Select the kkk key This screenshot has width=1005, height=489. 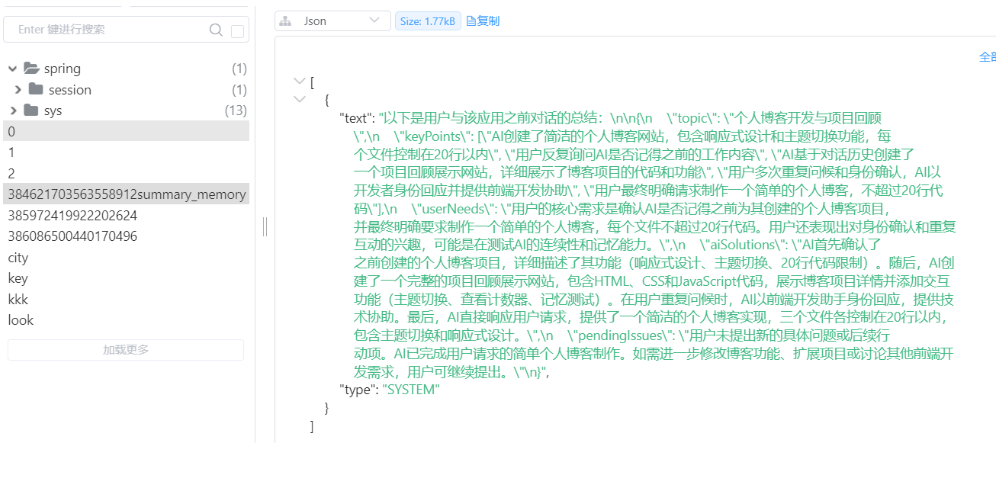(x=126, y=299)
